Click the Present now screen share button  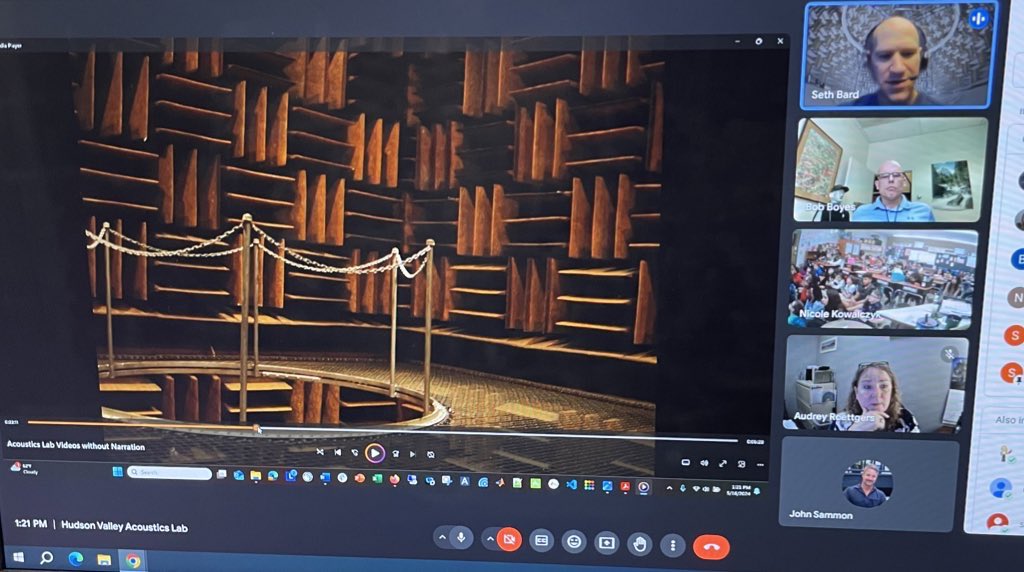[x=607, y=543]
